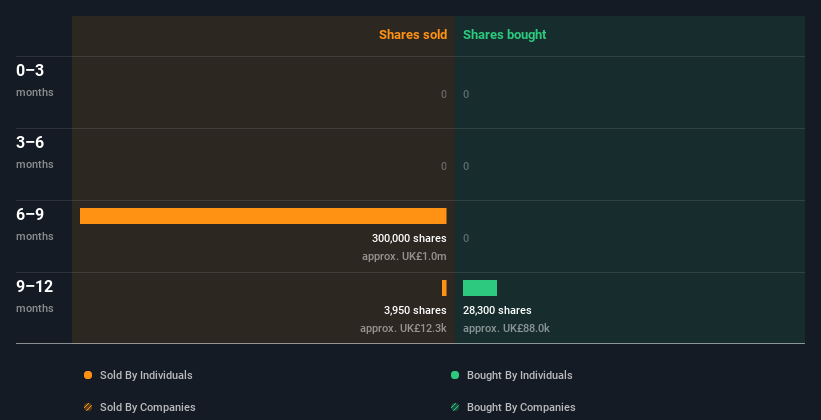Click the sold zero in 0–3 months row
821x420 pixels.
coord(444,94)
